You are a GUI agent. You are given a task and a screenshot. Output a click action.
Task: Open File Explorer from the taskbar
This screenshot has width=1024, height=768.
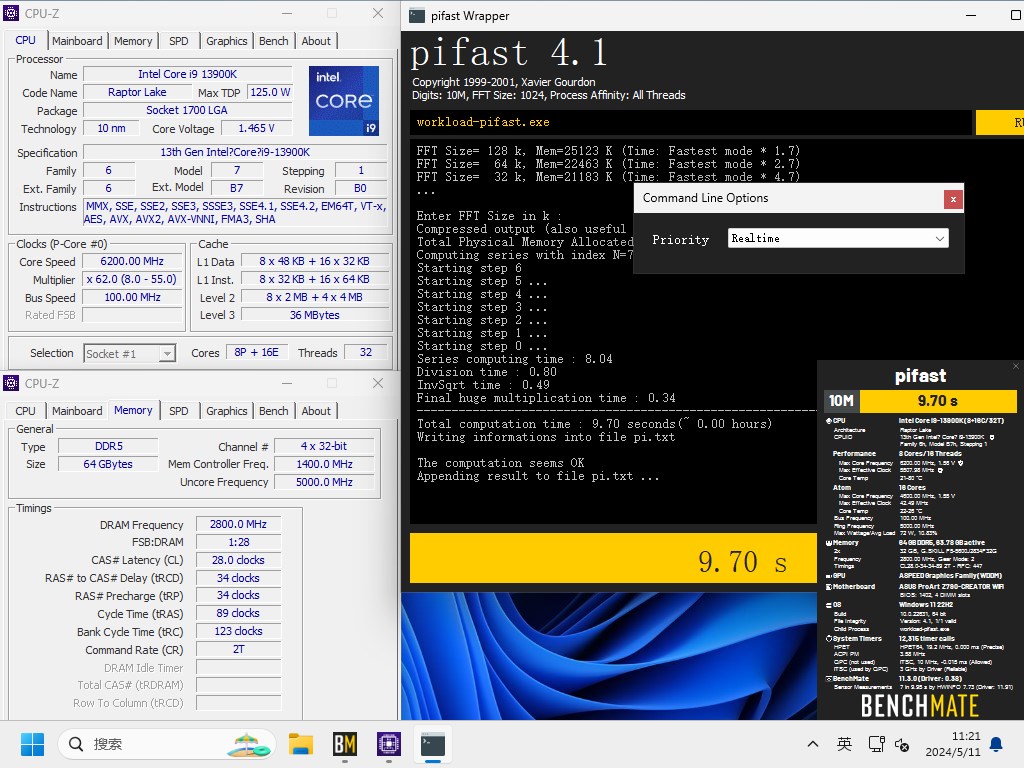301,744
